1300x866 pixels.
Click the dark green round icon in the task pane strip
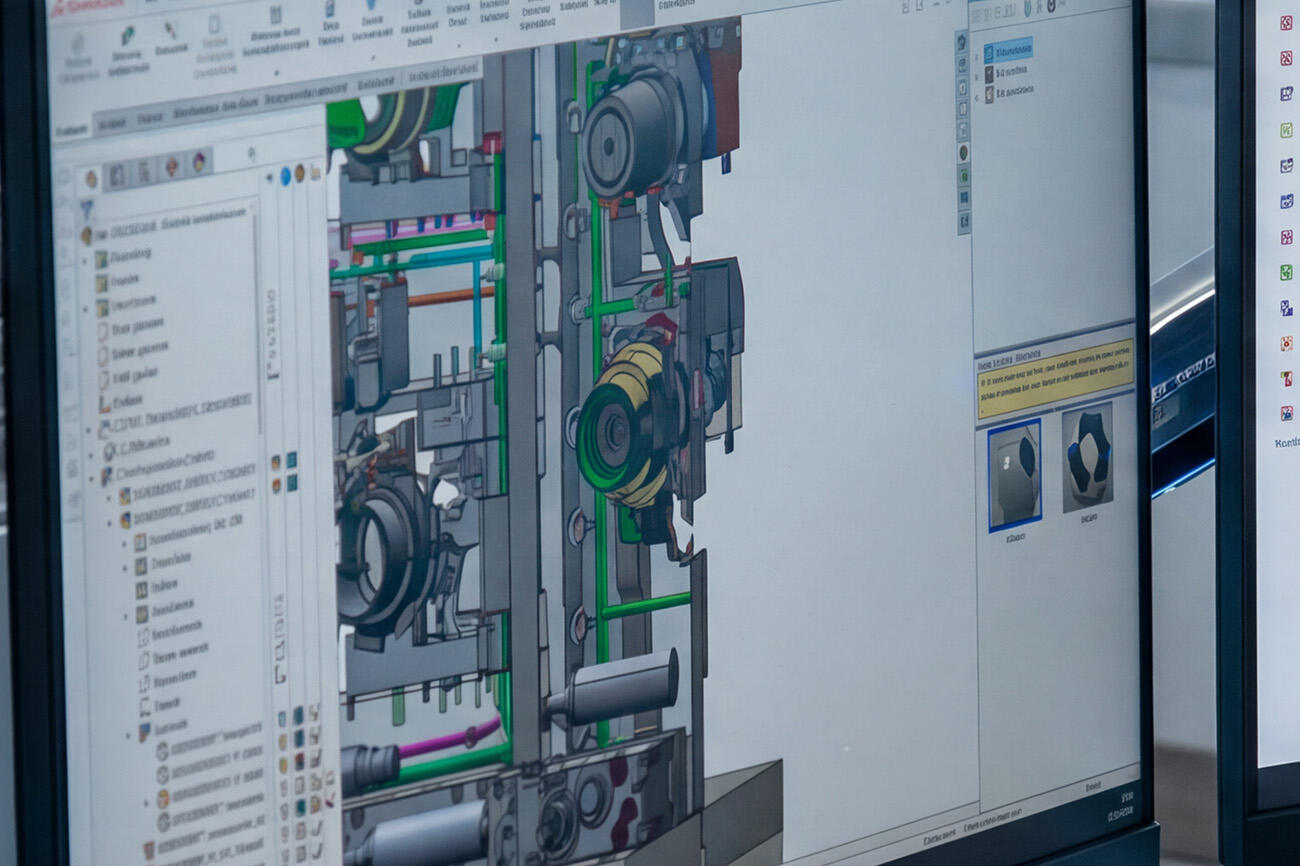click(x=963, y=152)
